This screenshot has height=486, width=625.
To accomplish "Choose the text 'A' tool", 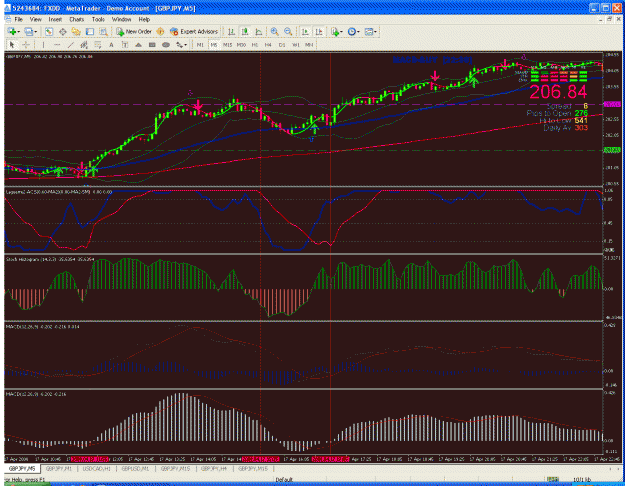I will coord(111,45).
